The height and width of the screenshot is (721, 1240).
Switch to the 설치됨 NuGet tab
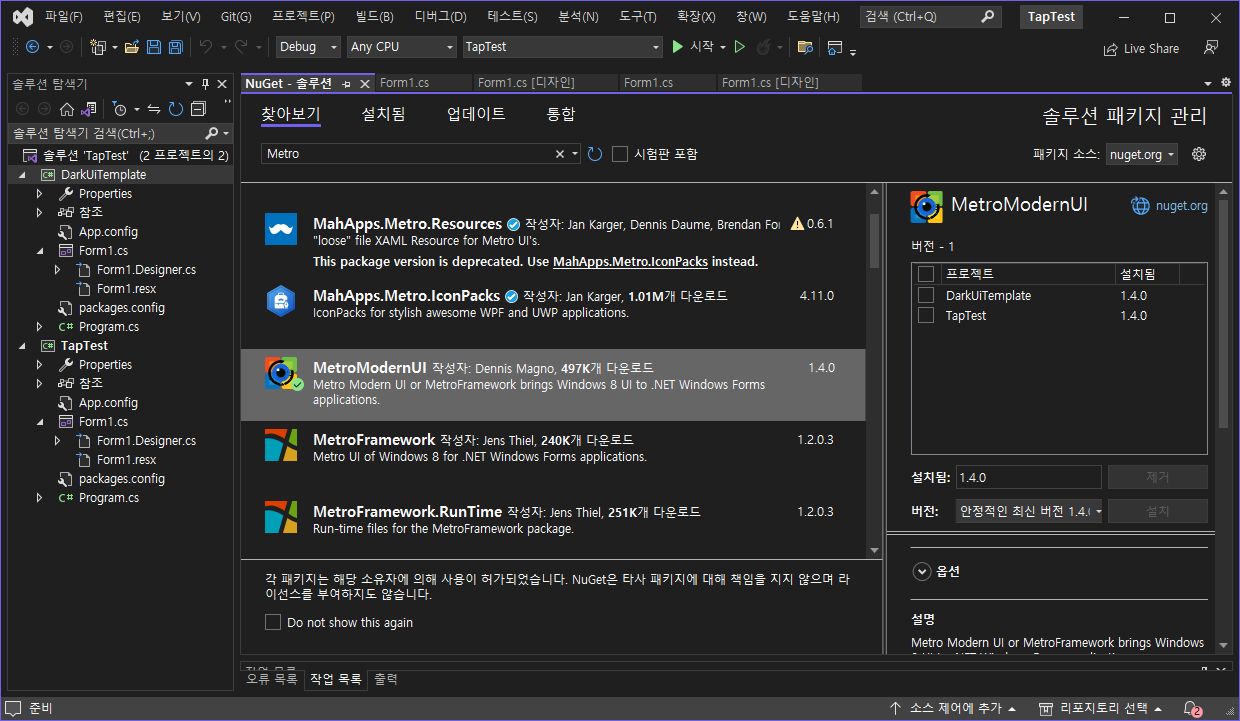click(383, 114)
